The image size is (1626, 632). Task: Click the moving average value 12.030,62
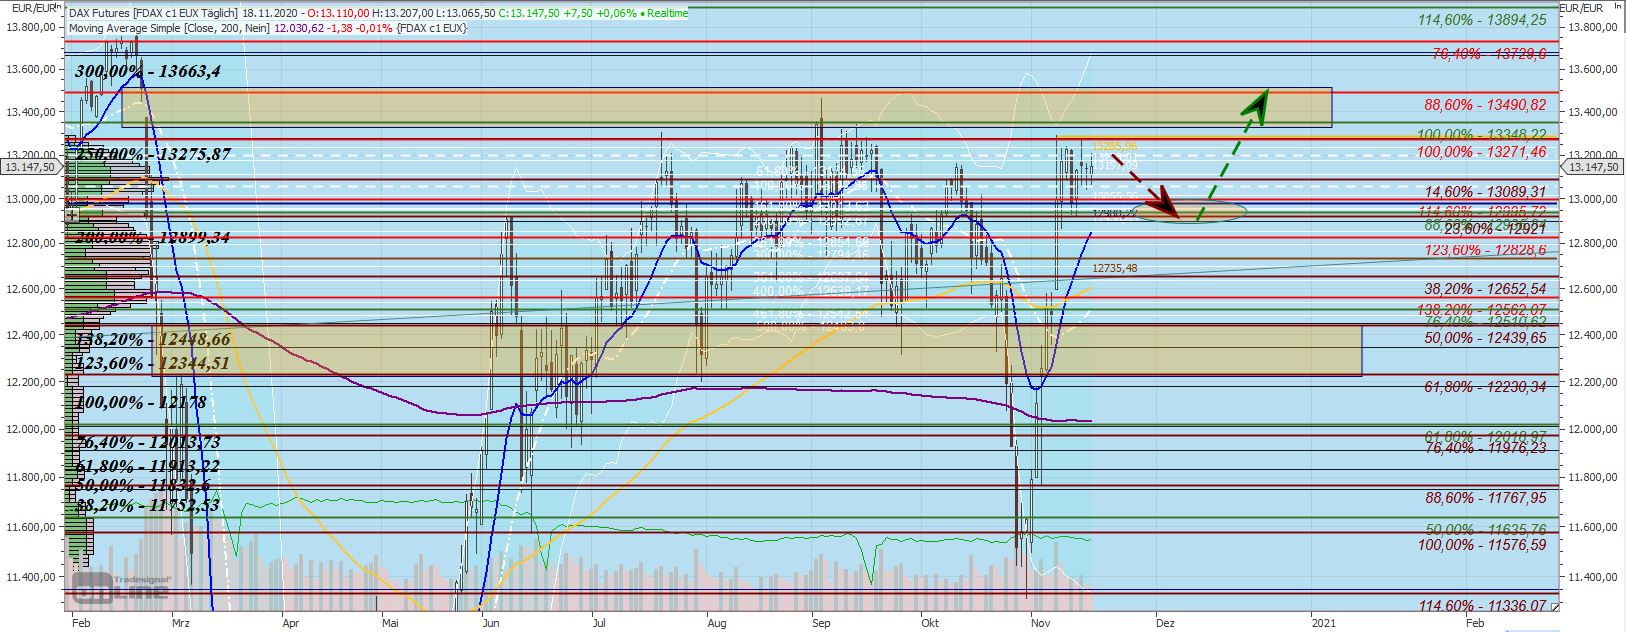click(297, 28)
